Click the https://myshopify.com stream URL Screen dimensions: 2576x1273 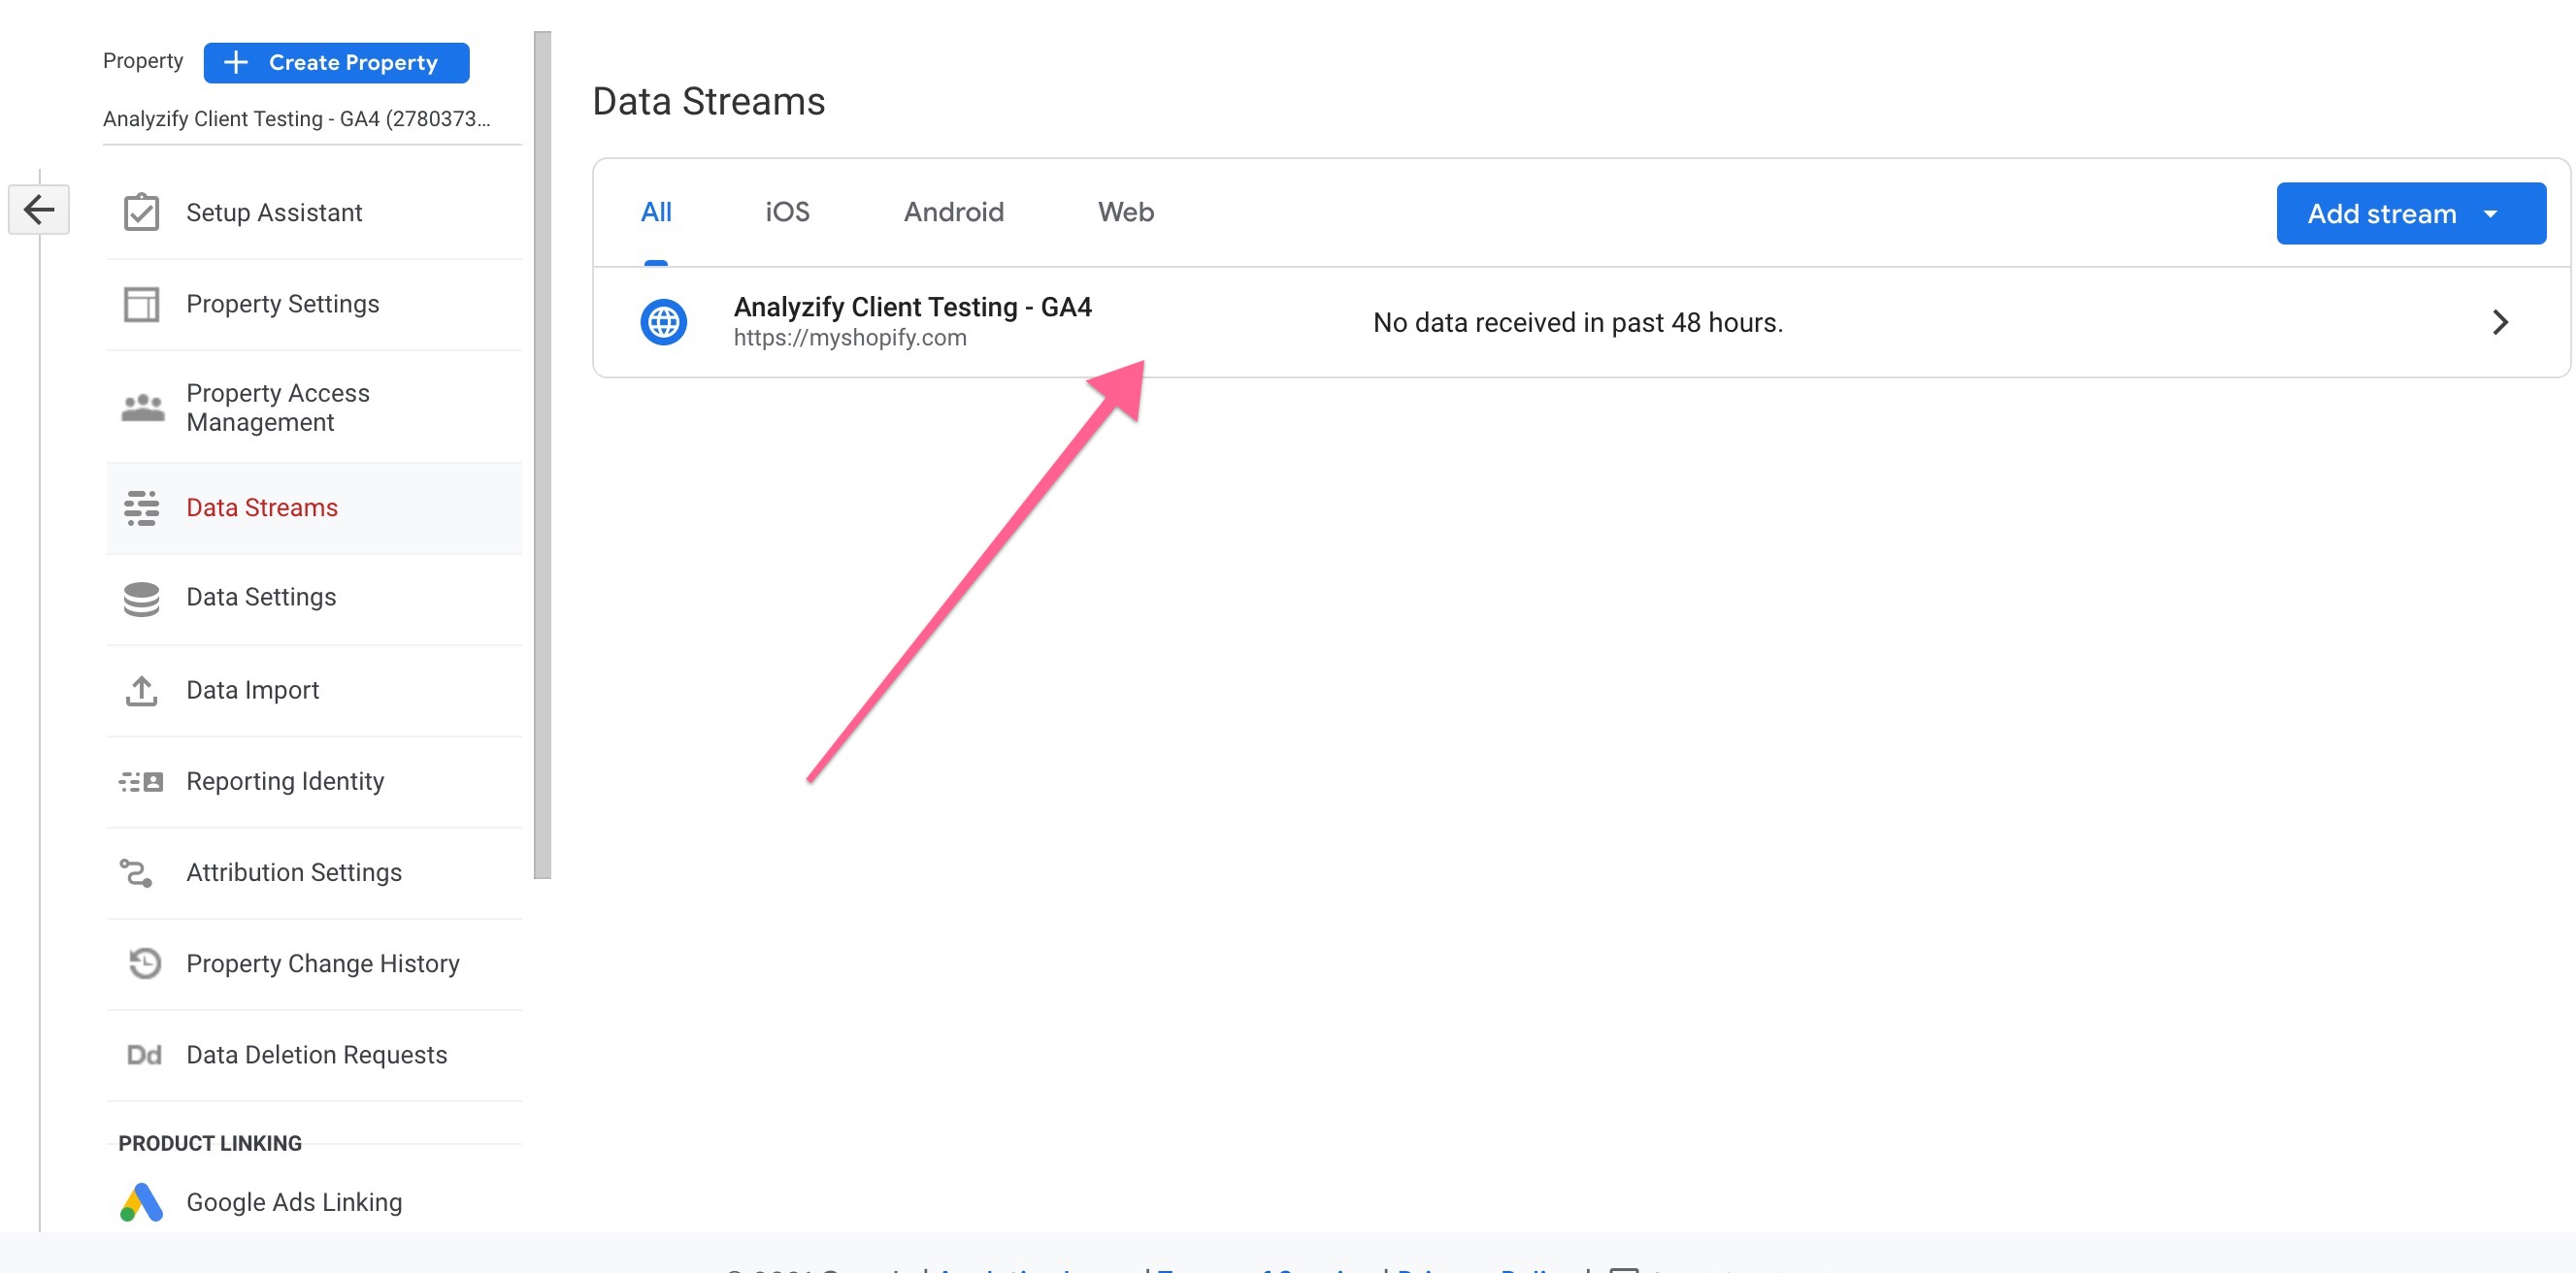coord(850,338)
